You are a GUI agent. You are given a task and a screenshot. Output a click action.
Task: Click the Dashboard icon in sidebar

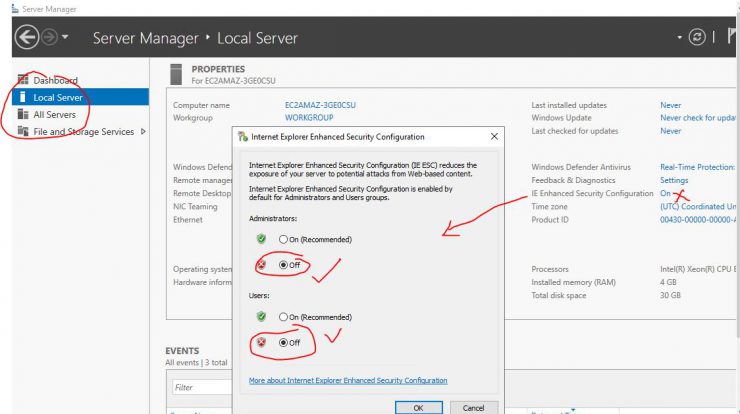pyautogui.click(x=23, y=80)
